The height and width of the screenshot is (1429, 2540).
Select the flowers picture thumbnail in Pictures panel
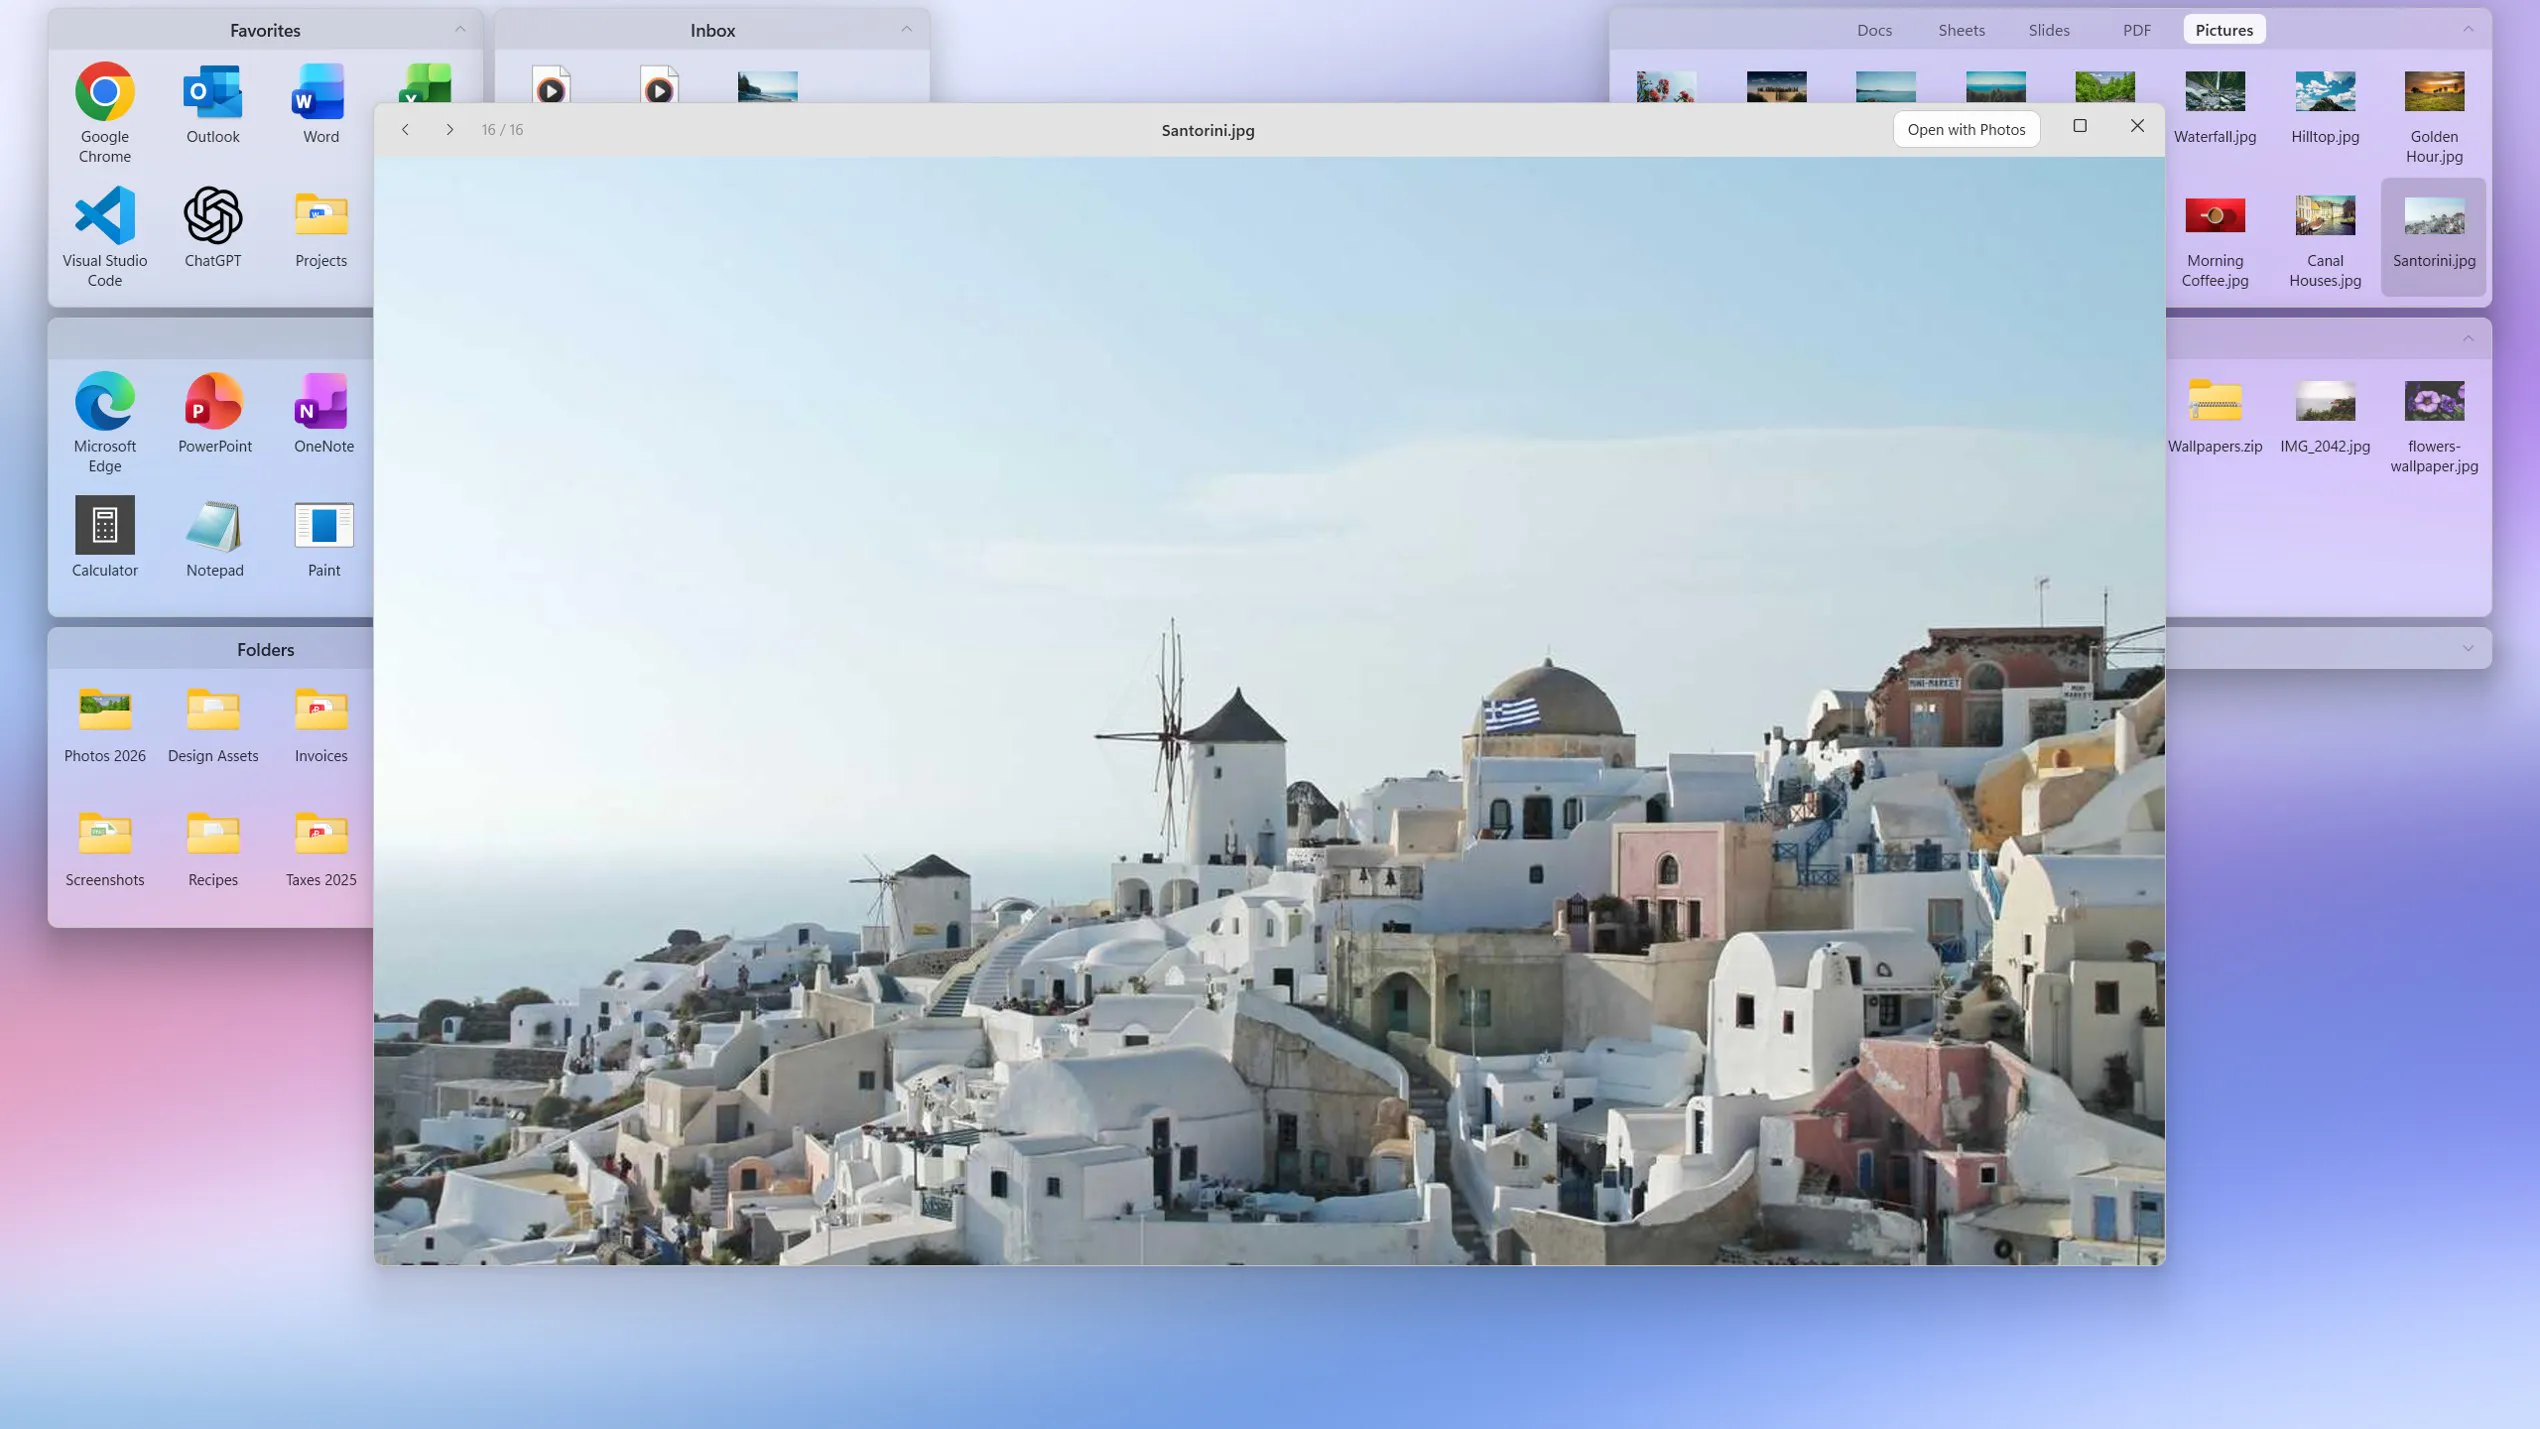1665,86
